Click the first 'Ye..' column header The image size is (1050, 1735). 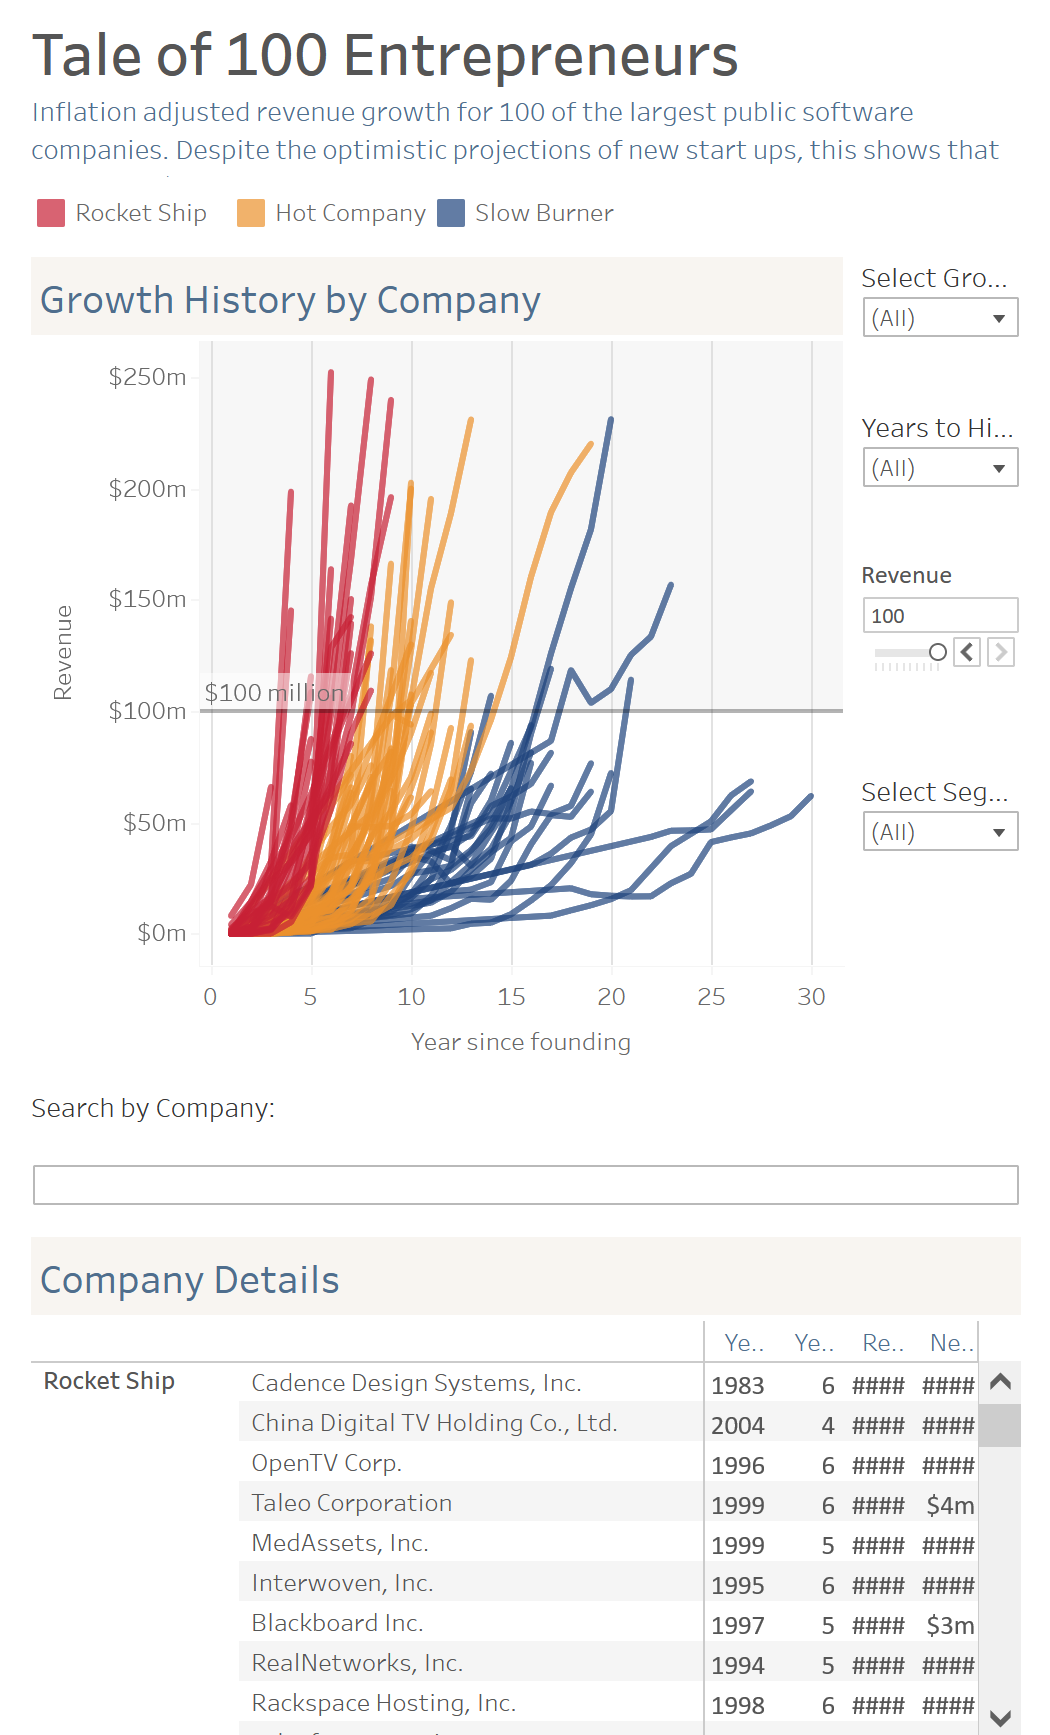tap(744, 1343)
